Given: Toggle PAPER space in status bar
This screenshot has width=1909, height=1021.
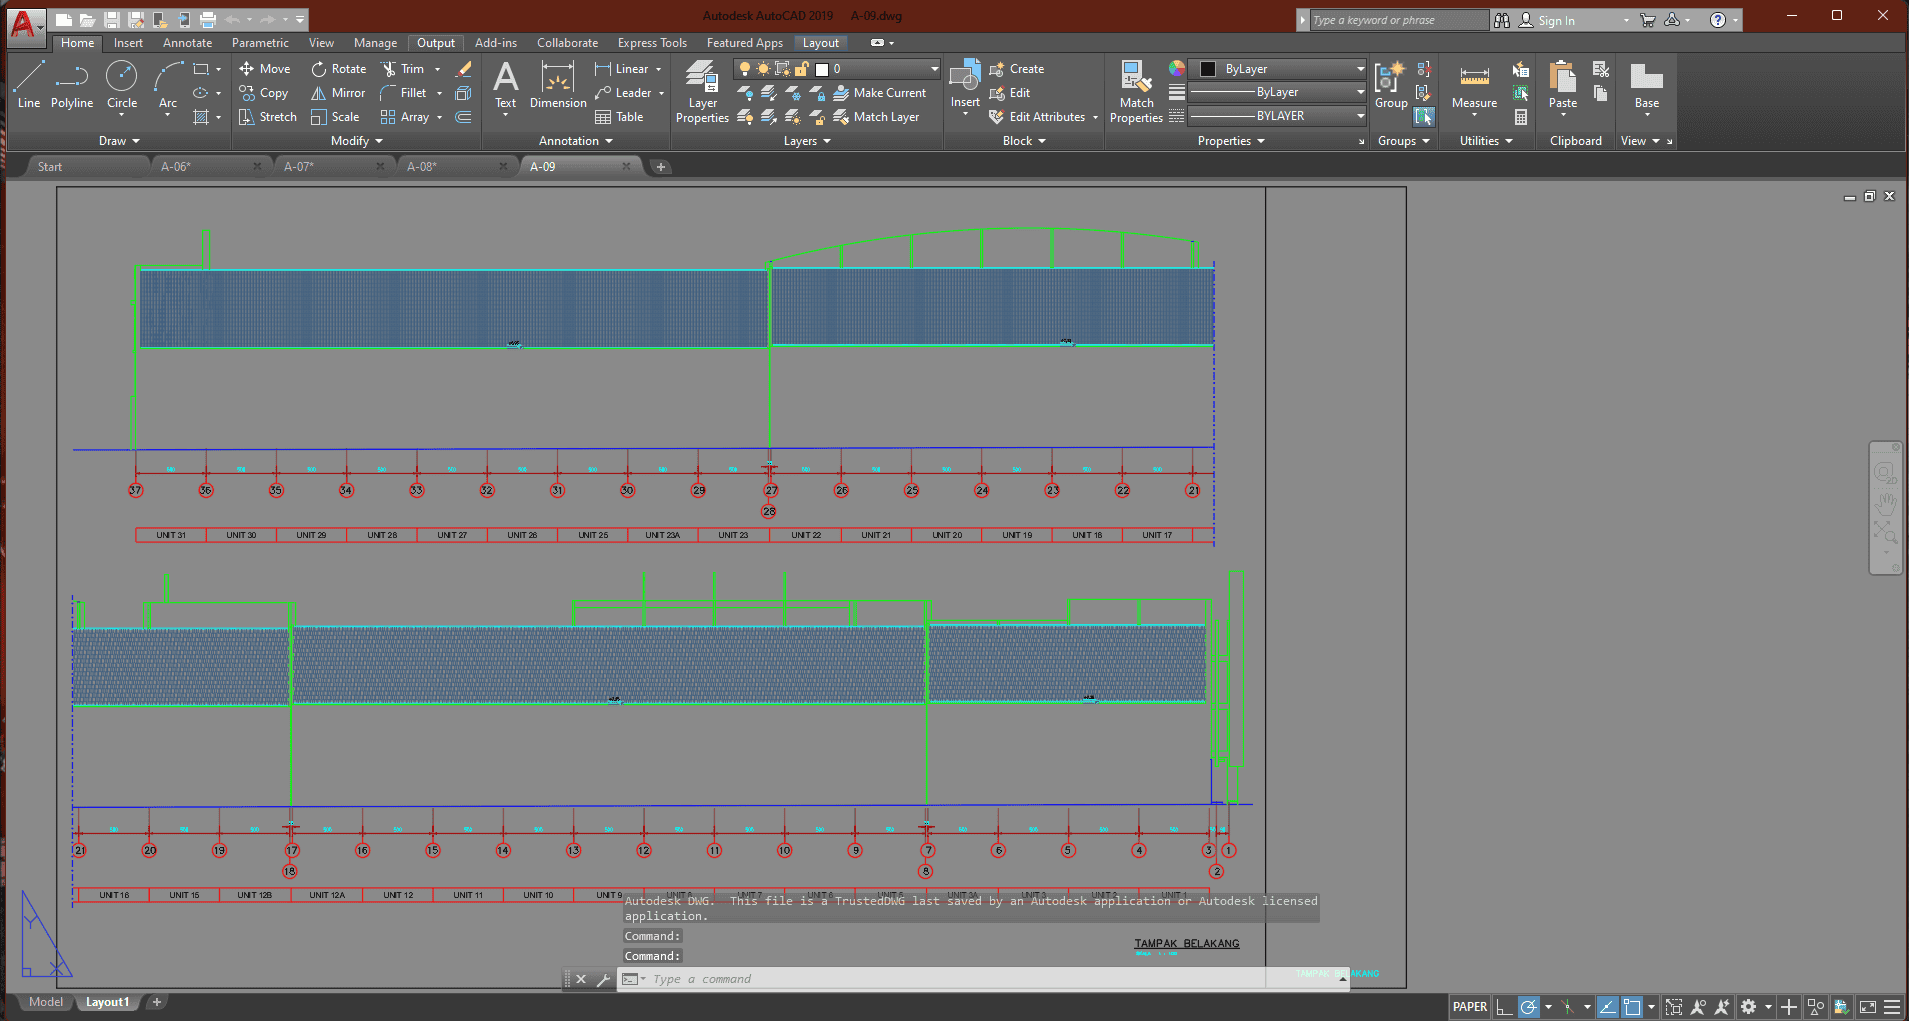Looking at the screenshot, I should pyautogui.click(x=1469, y=1007).
